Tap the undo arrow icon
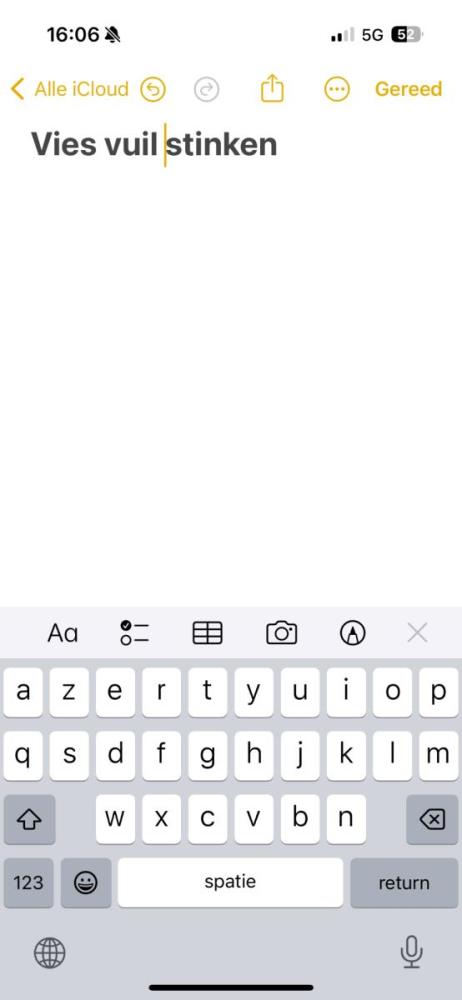Image resolution: width=462 pixels, height=1000 pixels. pyautogui.click(x=153, y=89)
